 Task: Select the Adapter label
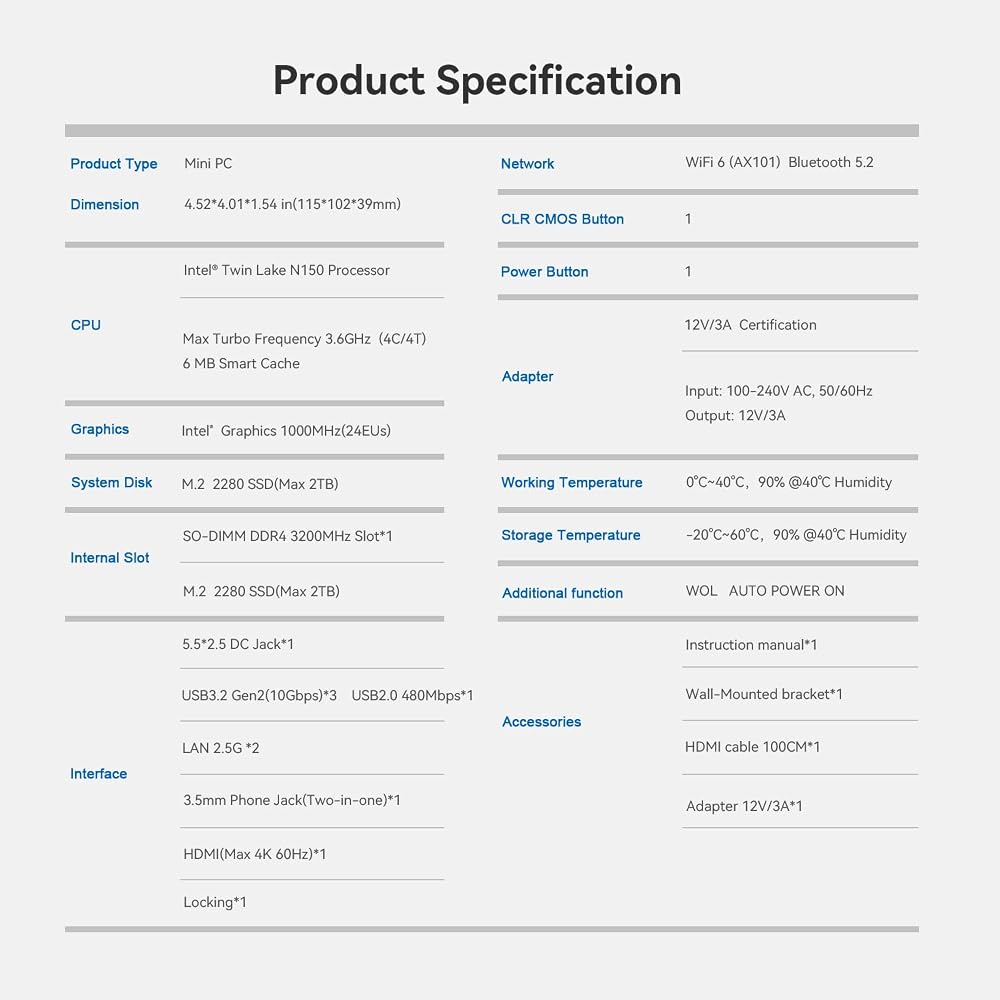(x=527, y=377)
